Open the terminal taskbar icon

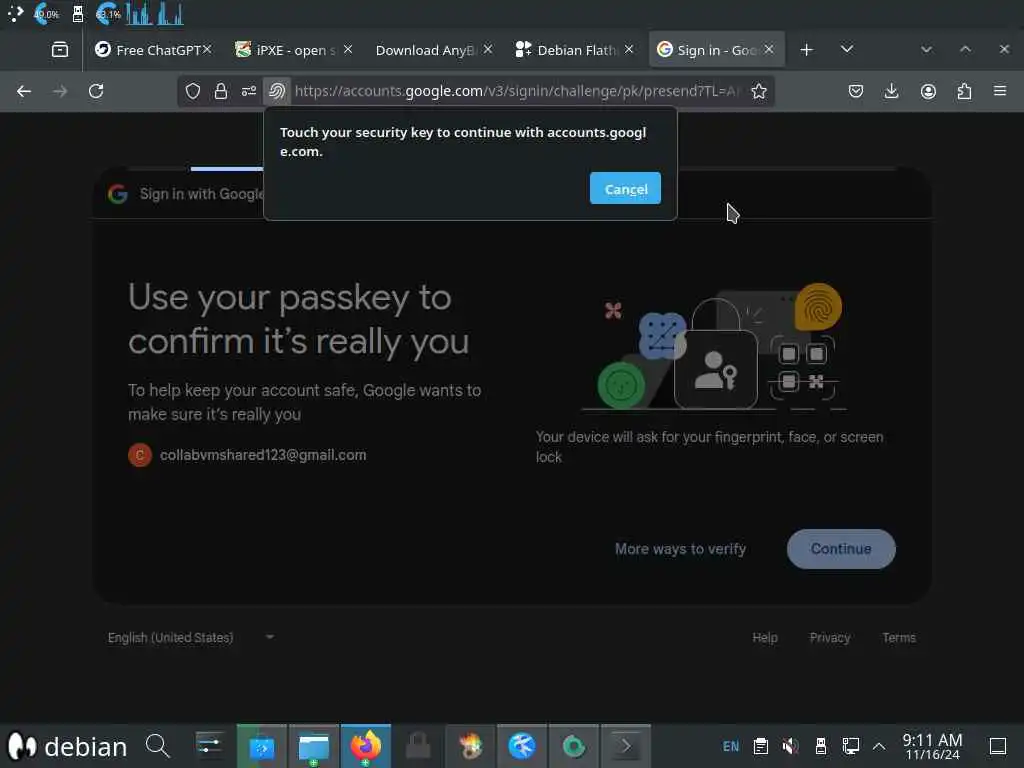pos(626,746)
